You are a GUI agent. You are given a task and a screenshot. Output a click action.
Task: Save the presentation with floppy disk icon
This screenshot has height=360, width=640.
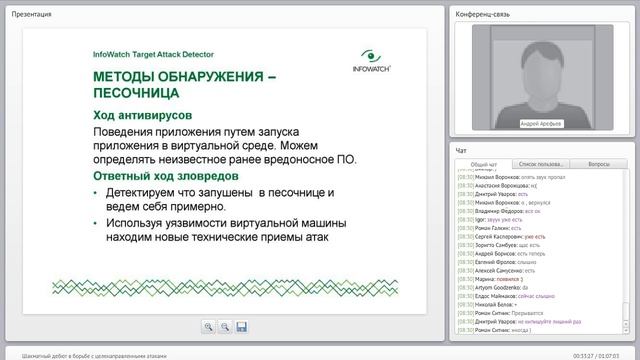click(242, 327)
